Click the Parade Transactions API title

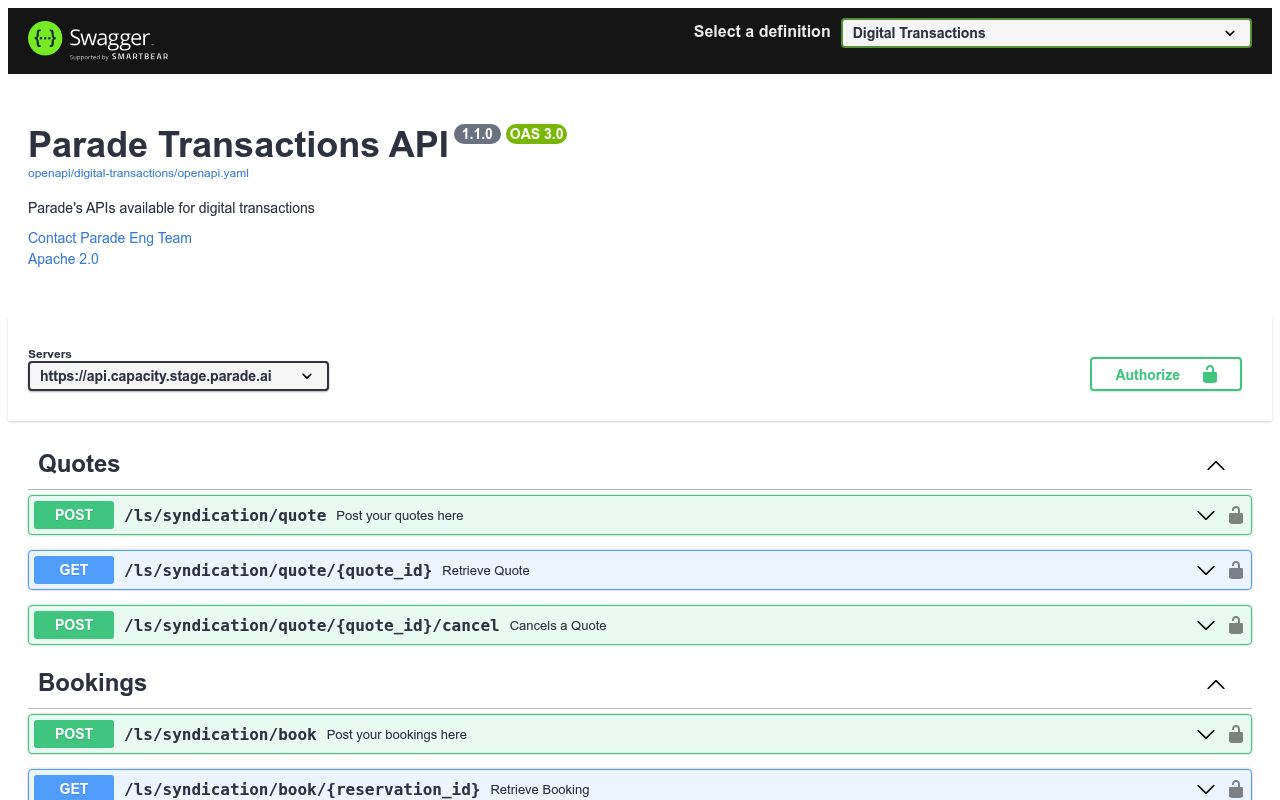click(x=238, y=144)
